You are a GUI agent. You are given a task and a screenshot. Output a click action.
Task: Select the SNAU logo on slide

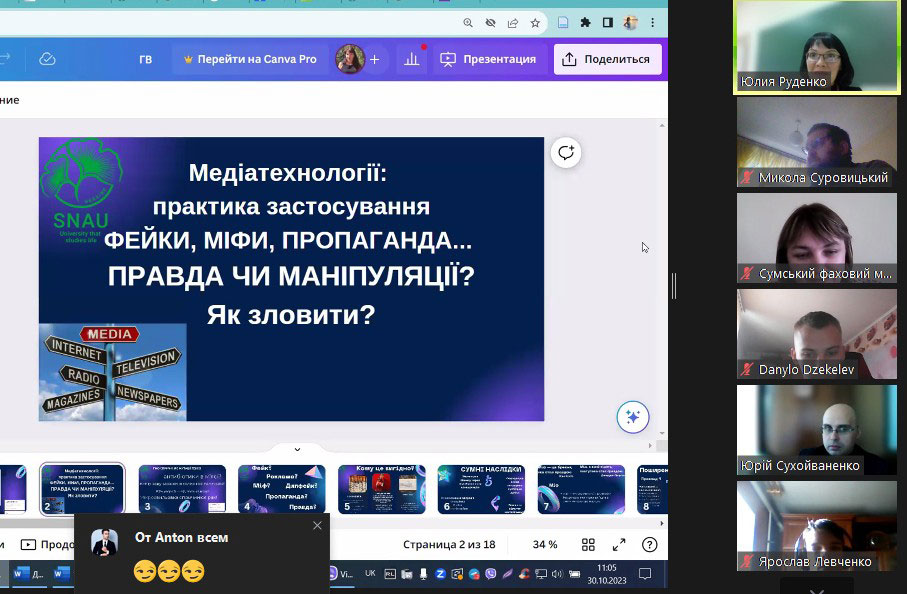tap(81, 191)
